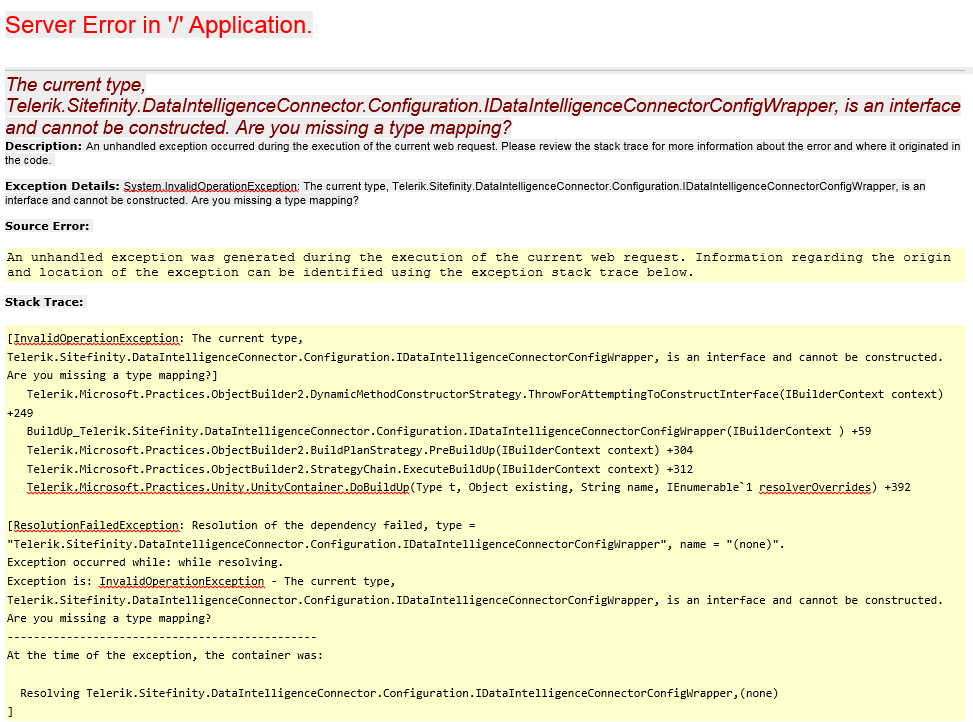
Task: Click the BuildUp_Telerik stack trace line
Action: point(430,431)
